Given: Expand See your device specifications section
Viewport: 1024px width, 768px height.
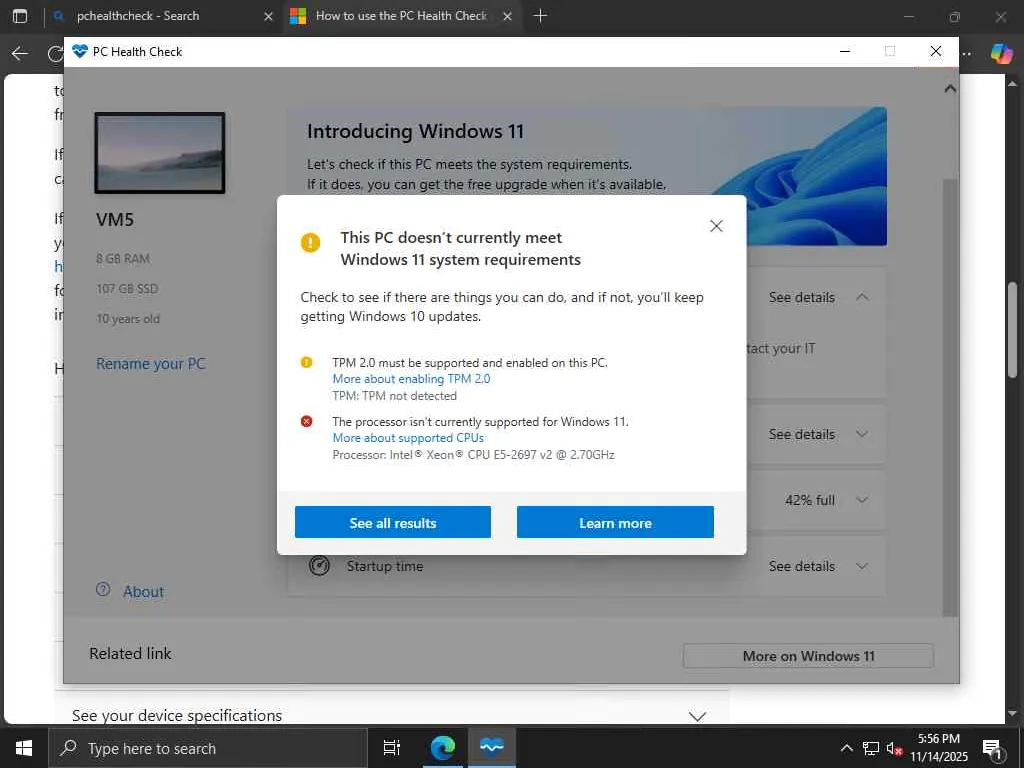Looking at the screenshot, I should [697, 716].
